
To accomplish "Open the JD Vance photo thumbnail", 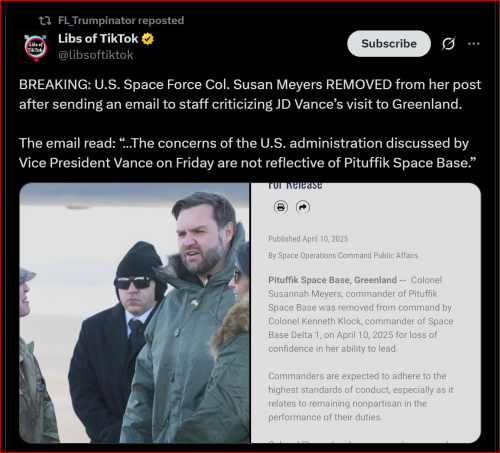I will point(134,313).
